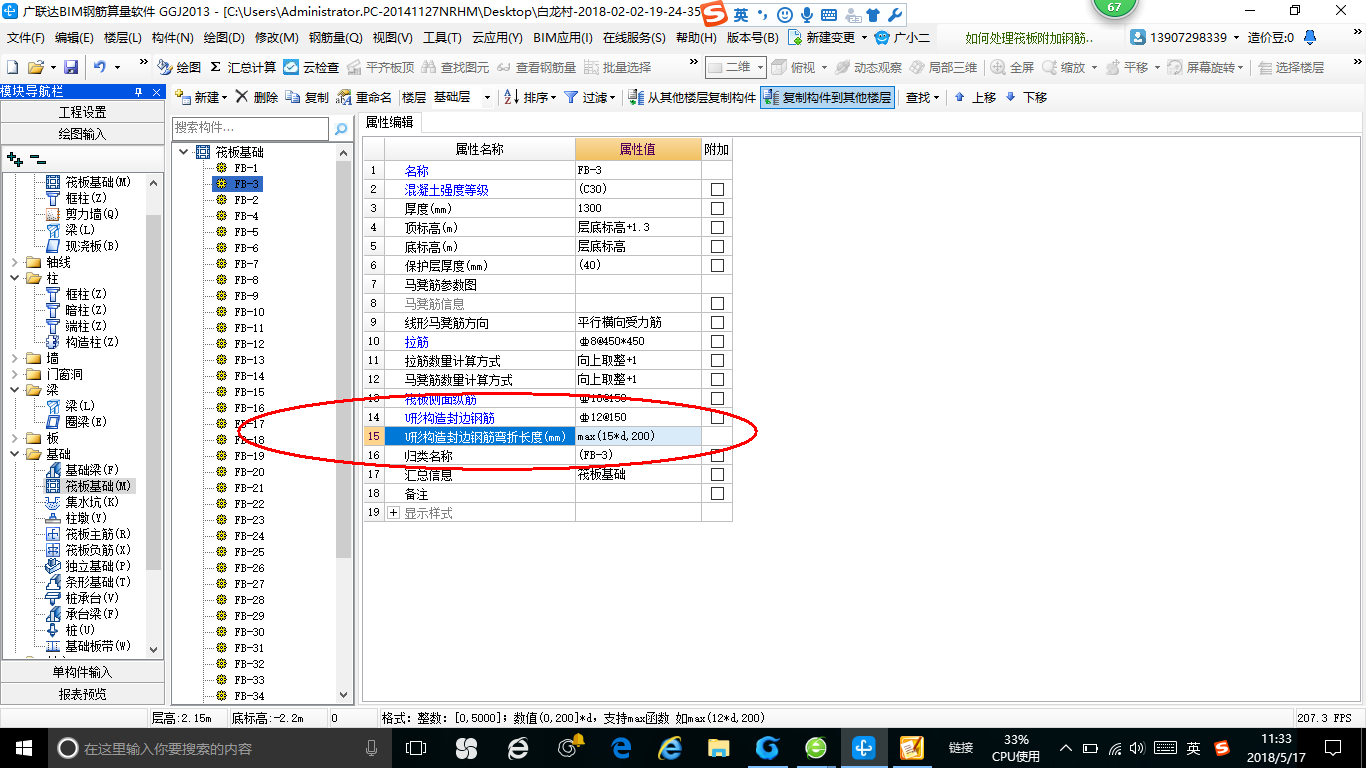Viewport: 1366px width, 768px height.
Task: Expand the 墙 folder in the navigation tree
Action: click(13, 358)
